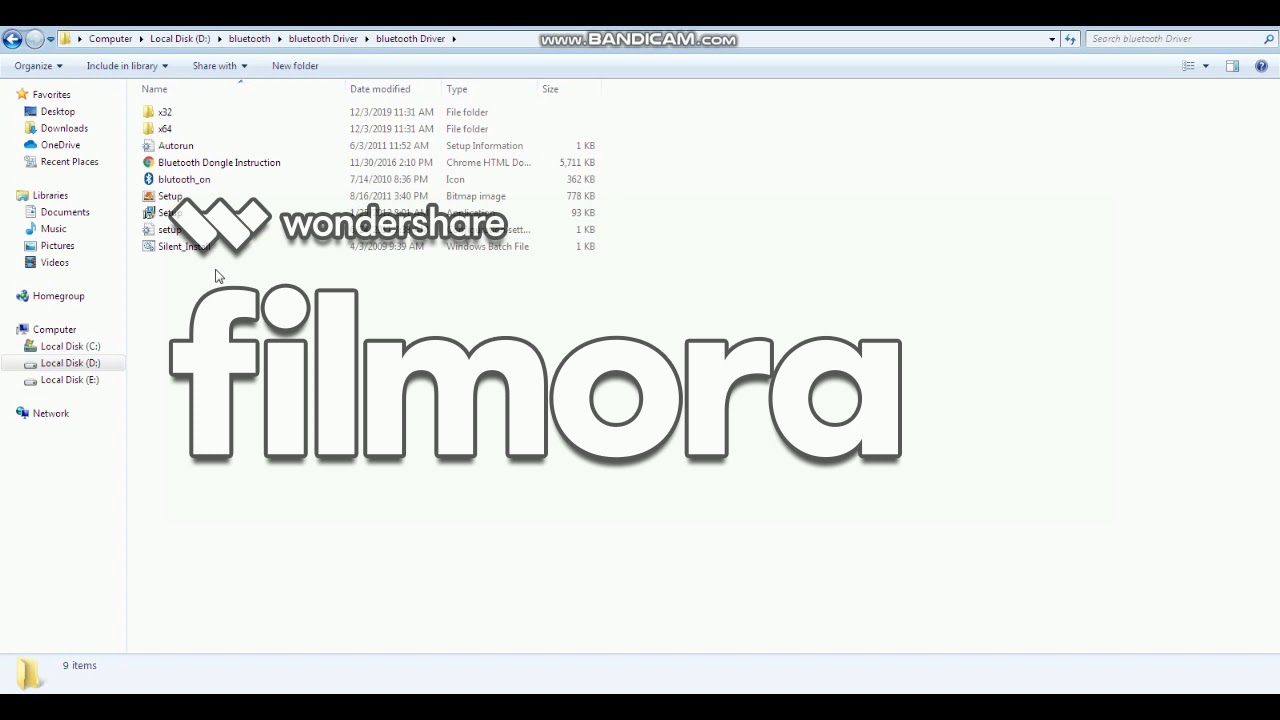Open Help with the question mark icon
Image resolution: width=1280 pixels, height=720 pixels.
pos(1261,66)
